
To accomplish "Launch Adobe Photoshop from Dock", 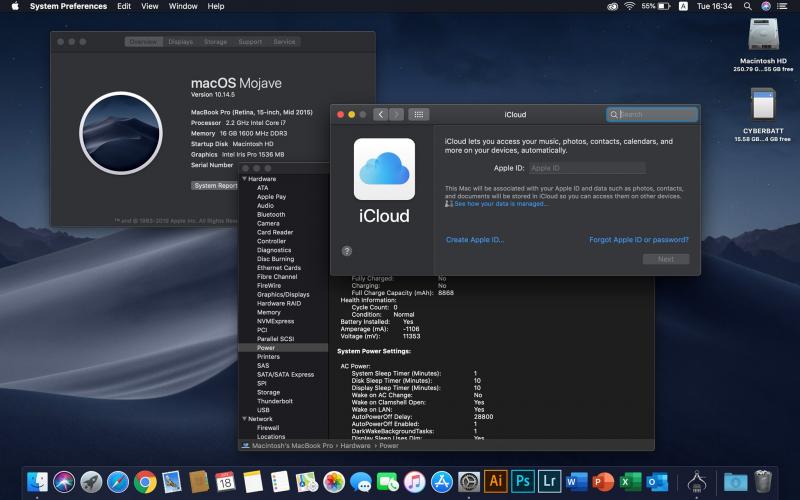I will 522,482.
